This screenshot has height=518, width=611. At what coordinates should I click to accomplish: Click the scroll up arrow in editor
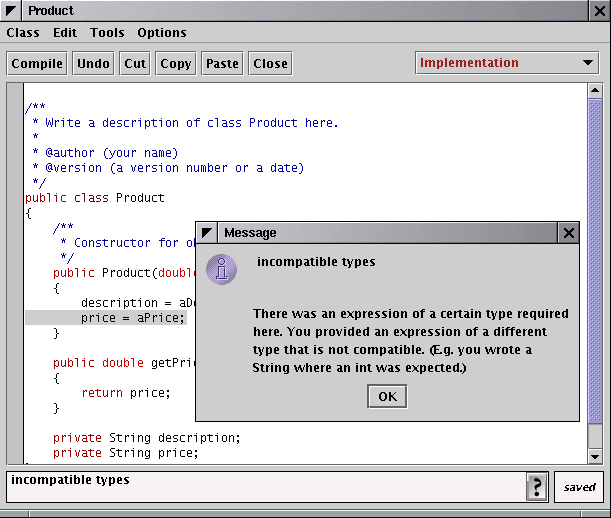(x=595, y=91)
